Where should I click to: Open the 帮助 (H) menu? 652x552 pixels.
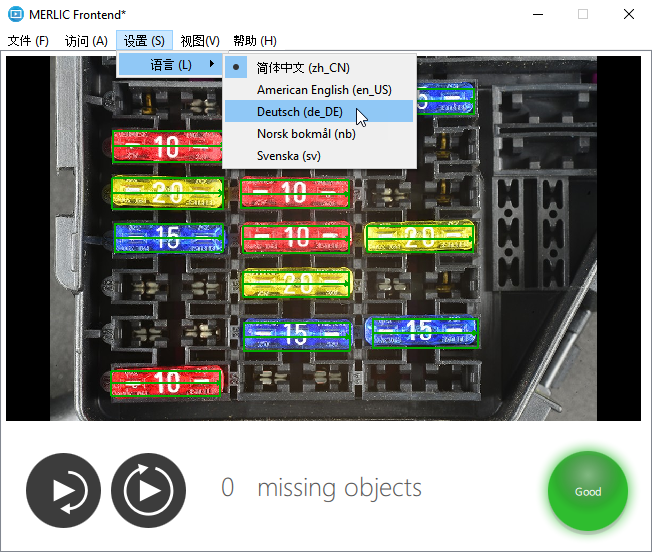click(x=254, y=41)
